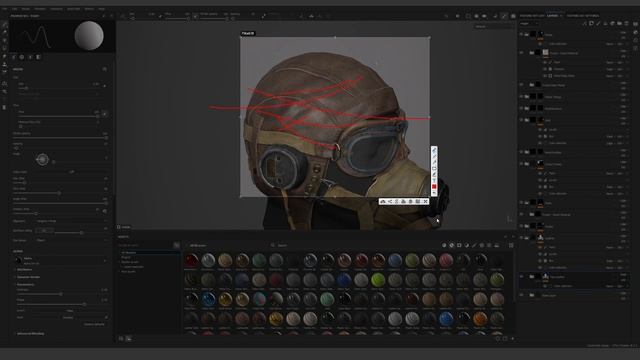The width and height of the screenshot is (640, 360).
Task: Click the plus icon at assets panel bottom
Action: point(512,338)
